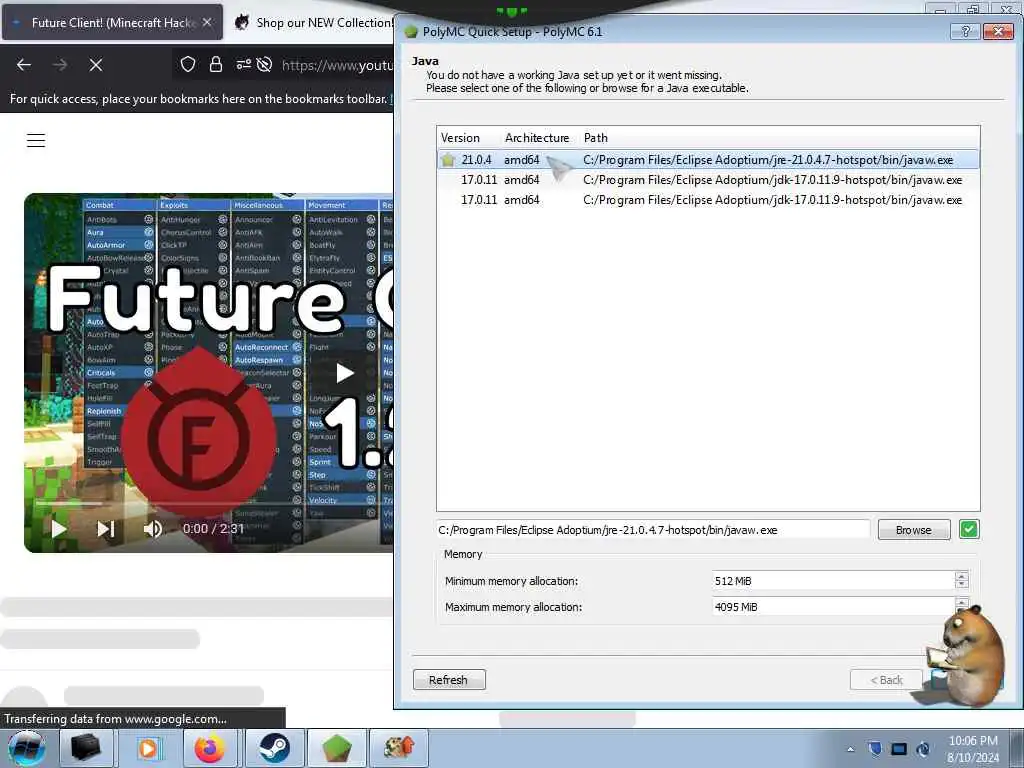
Task: Close the Future Client browser tab
Action: pos(207,22)
